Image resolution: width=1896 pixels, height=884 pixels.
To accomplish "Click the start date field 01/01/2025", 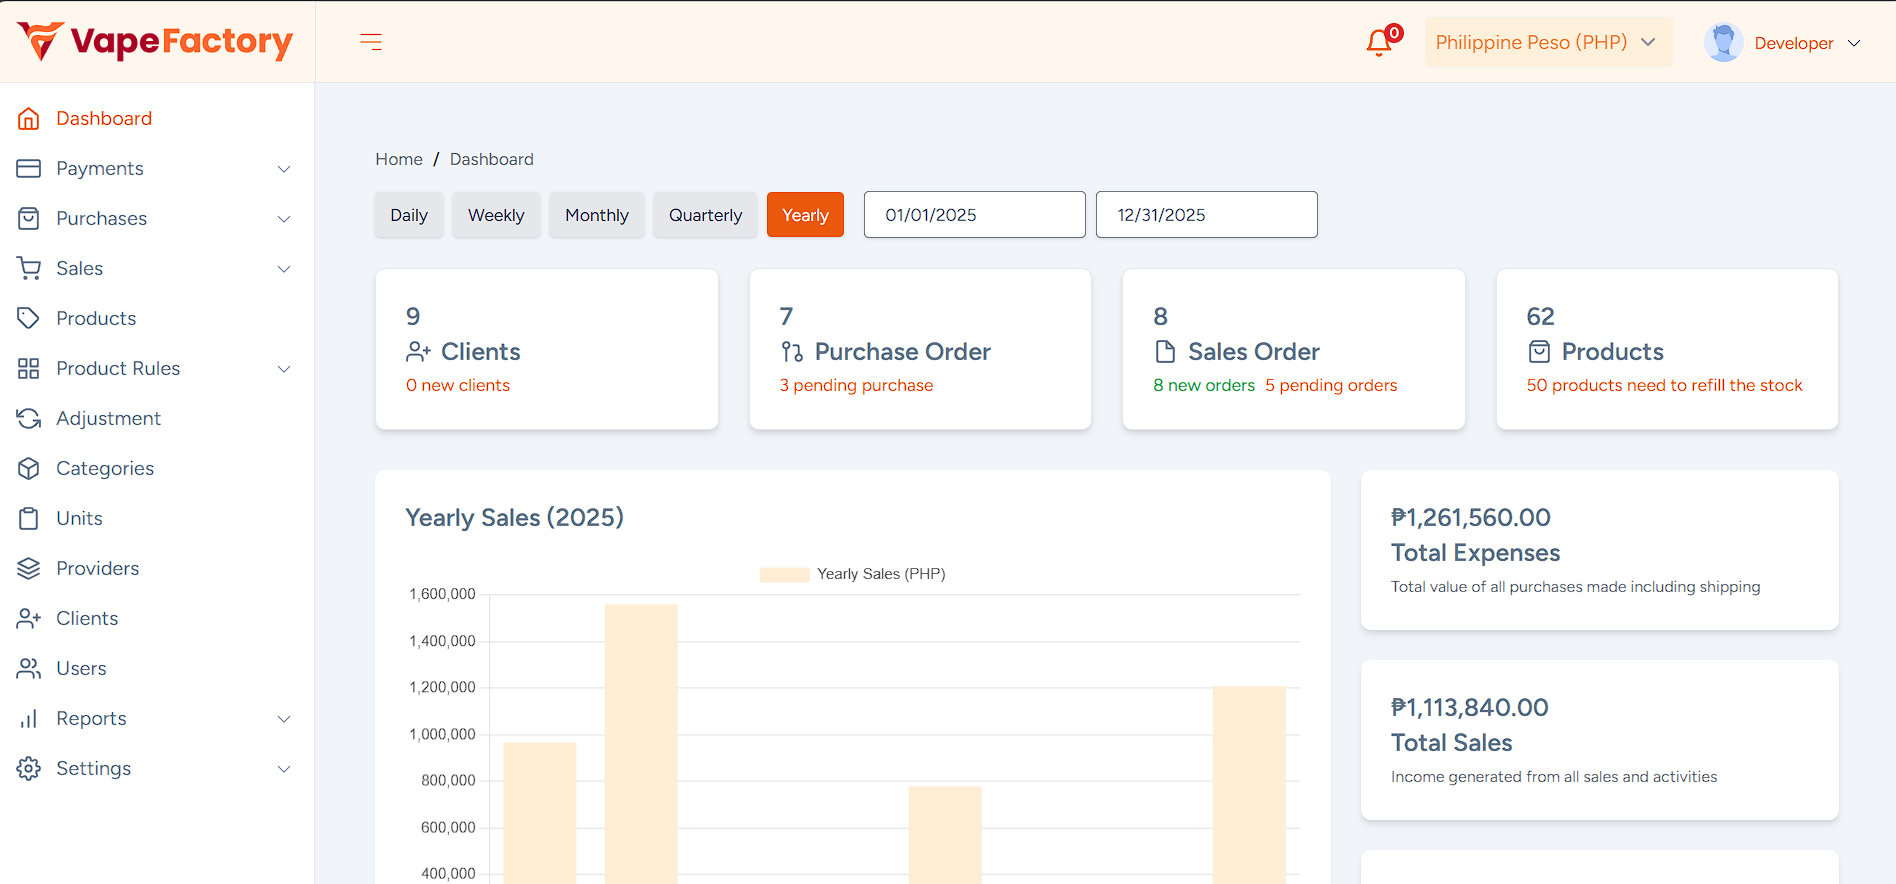I will click(x=974, y=215).
